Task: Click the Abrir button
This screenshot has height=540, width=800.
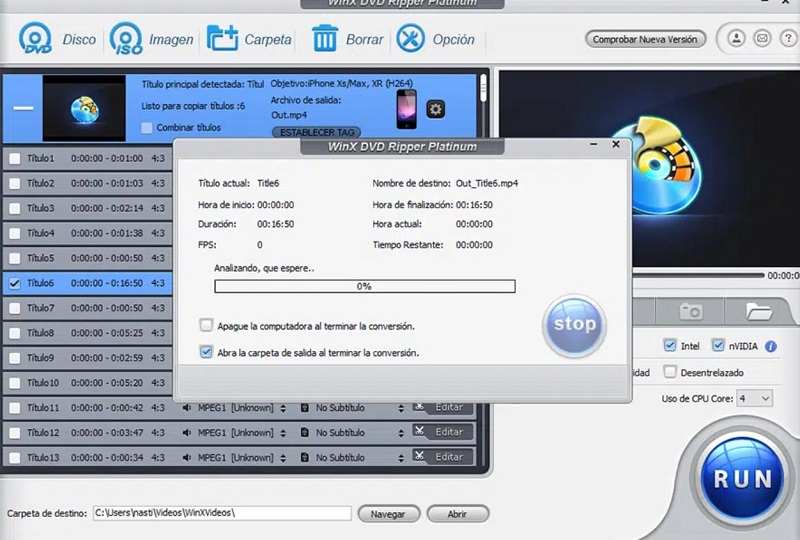Action: tap(457, 514)
